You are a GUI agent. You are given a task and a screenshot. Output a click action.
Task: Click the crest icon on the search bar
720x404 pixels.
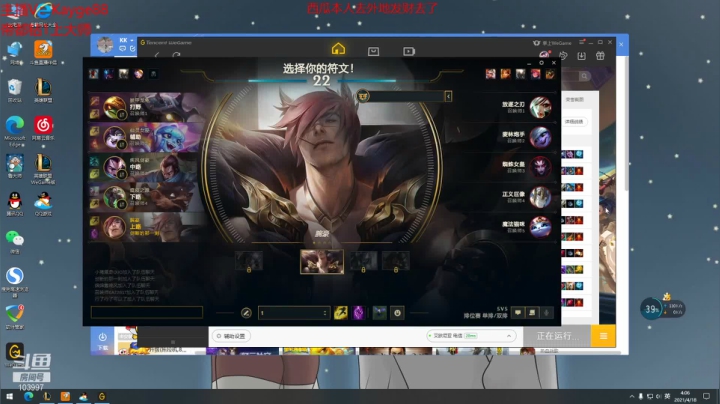click(x=363, y=96)
